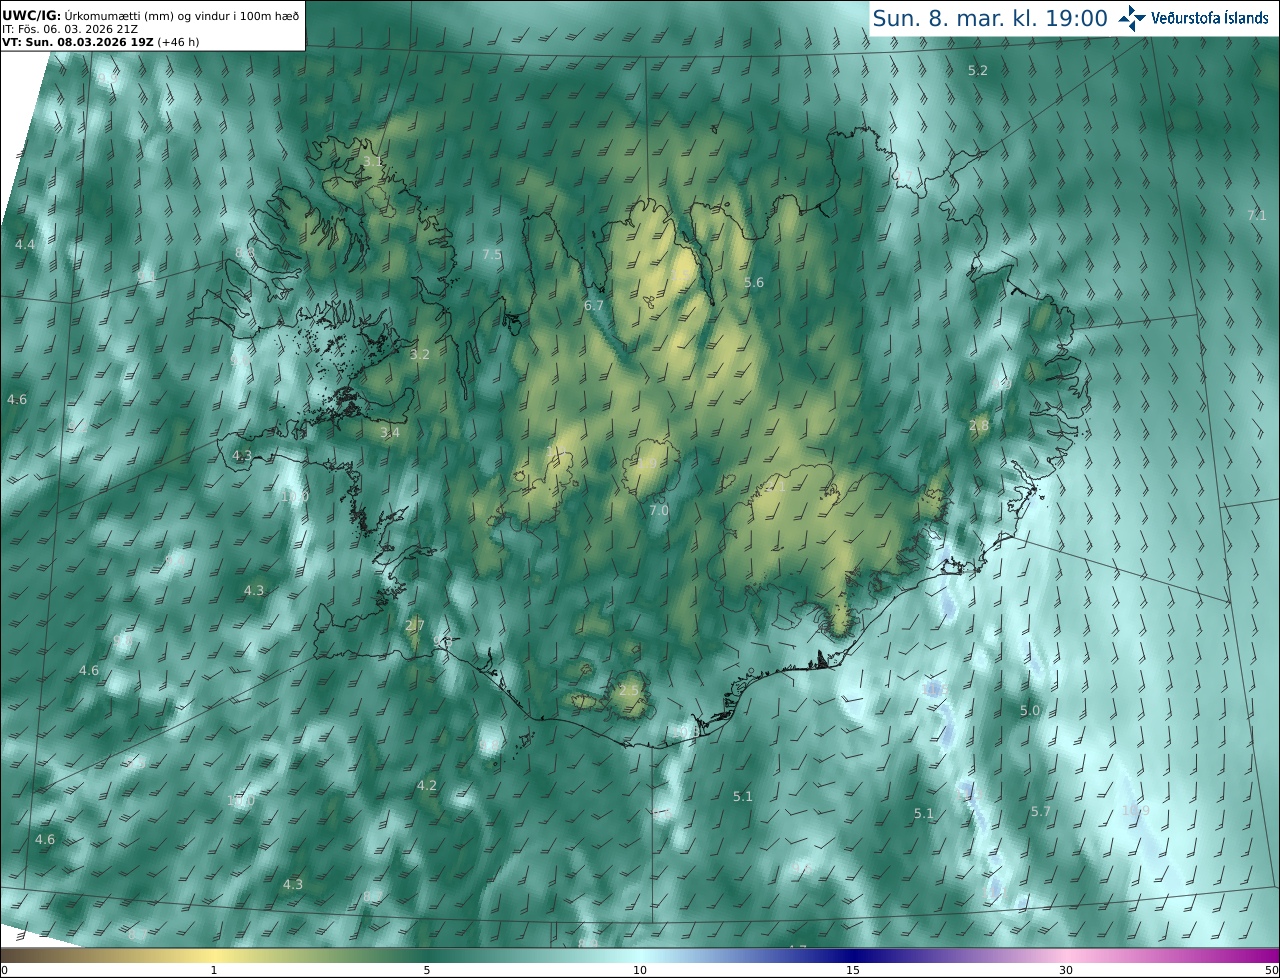Image resolution: width=1280 pixels, height=978 pixels.
Task: Click the '4.4' value on the map
Action: [25, 244]
